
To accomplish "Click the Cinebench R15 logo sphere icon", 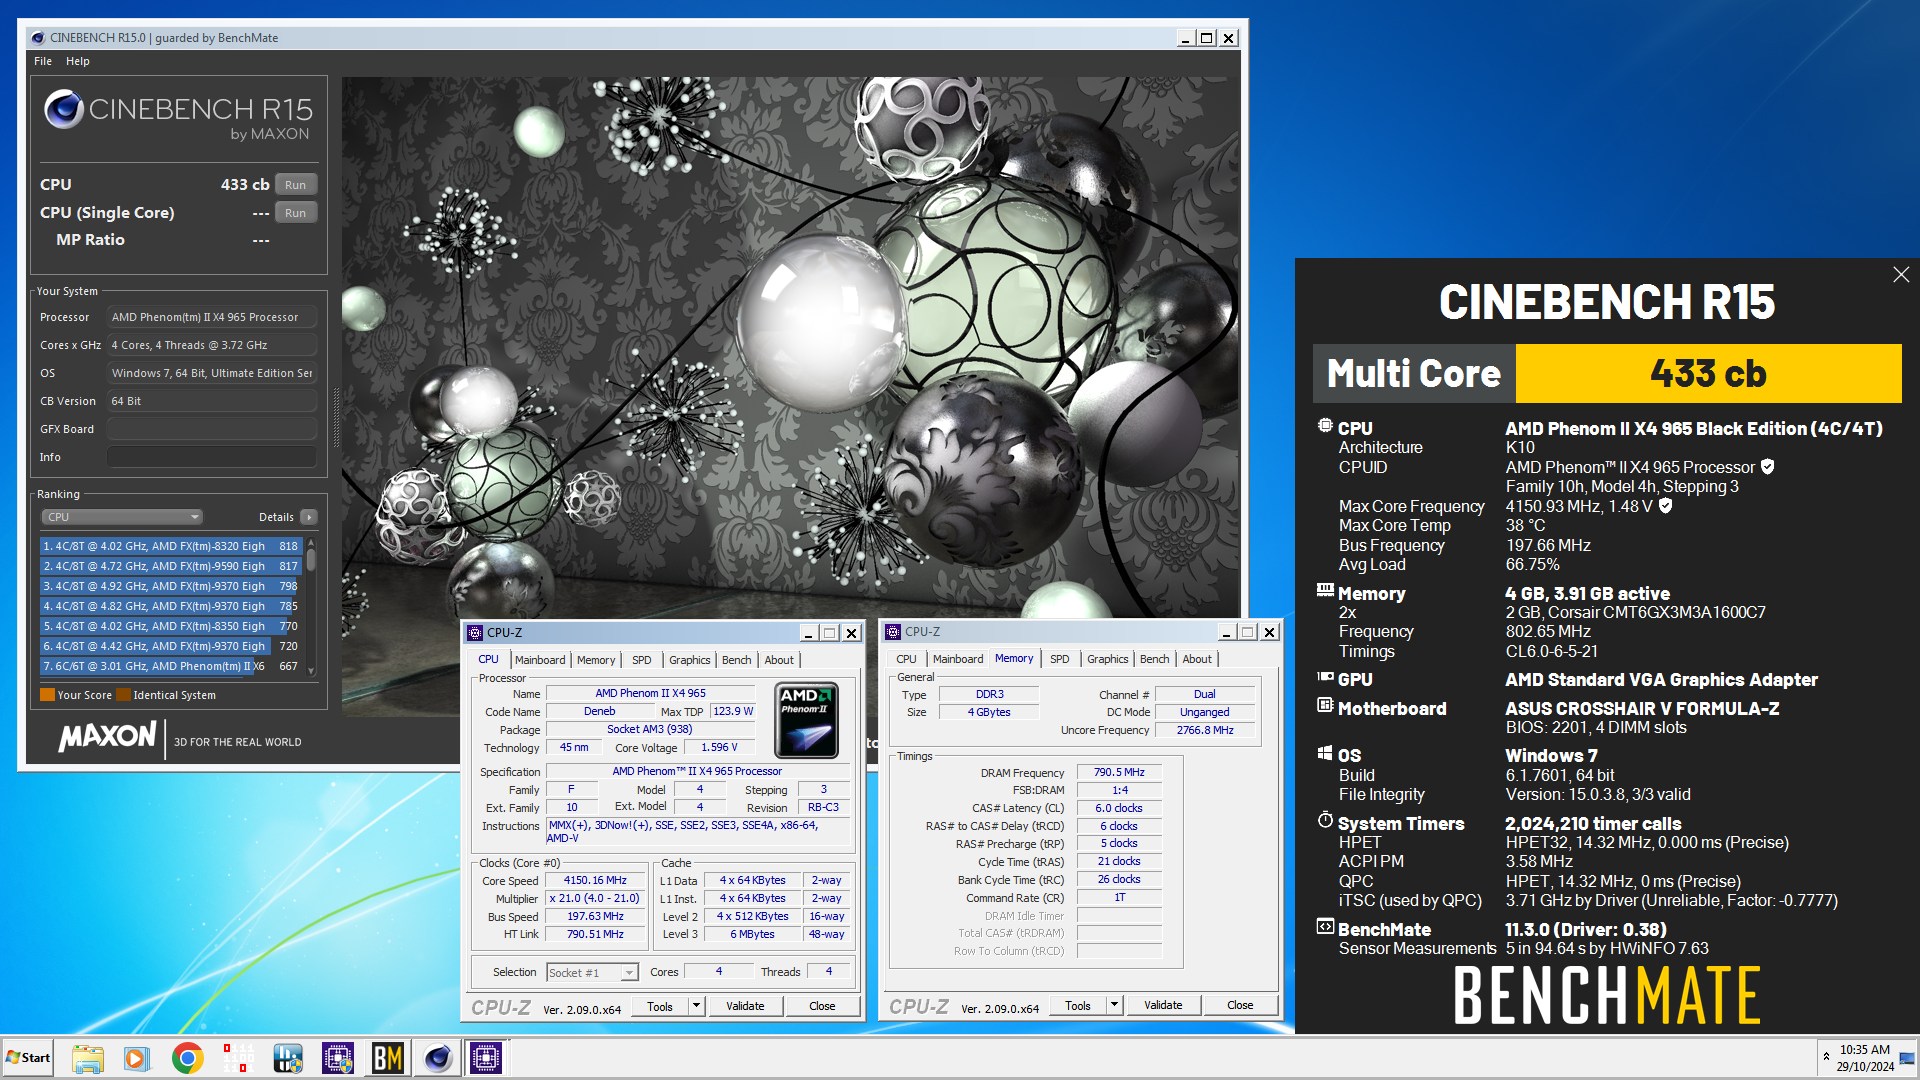I will click(x=64, y=109).
